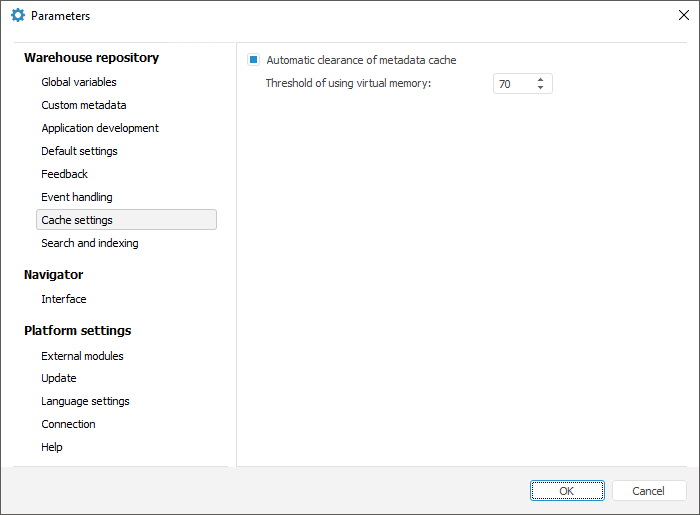Decrease virtual memory threshold with down arrow
Screen dimensions: 700x515
click(540, 89)
